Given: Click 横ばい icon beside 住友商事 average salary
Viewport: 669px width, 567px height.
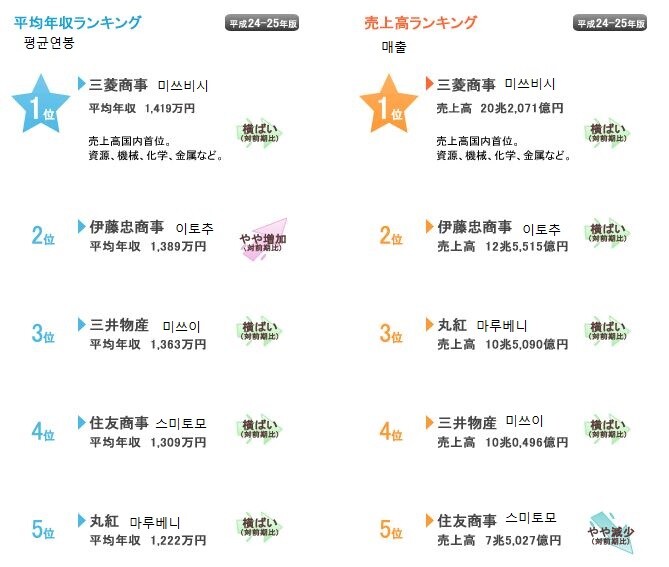Looking at the screenshot, I should tap(259, 429).
